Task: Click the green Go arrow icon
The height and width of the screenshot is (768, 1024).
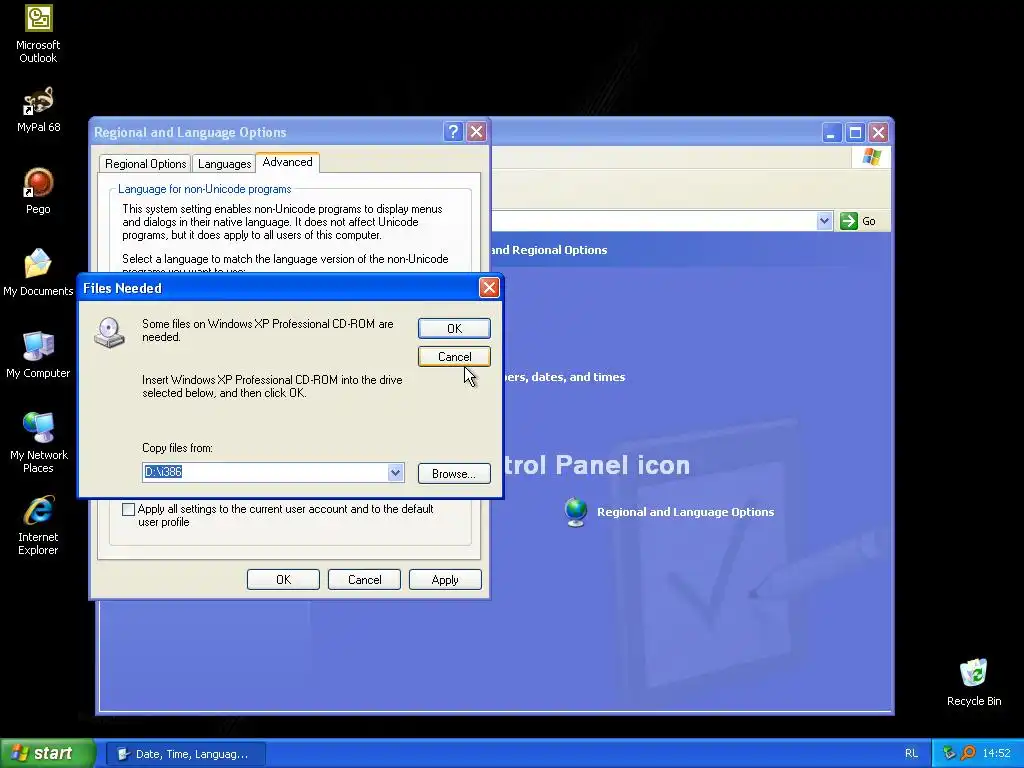Action: pos(848,221)
